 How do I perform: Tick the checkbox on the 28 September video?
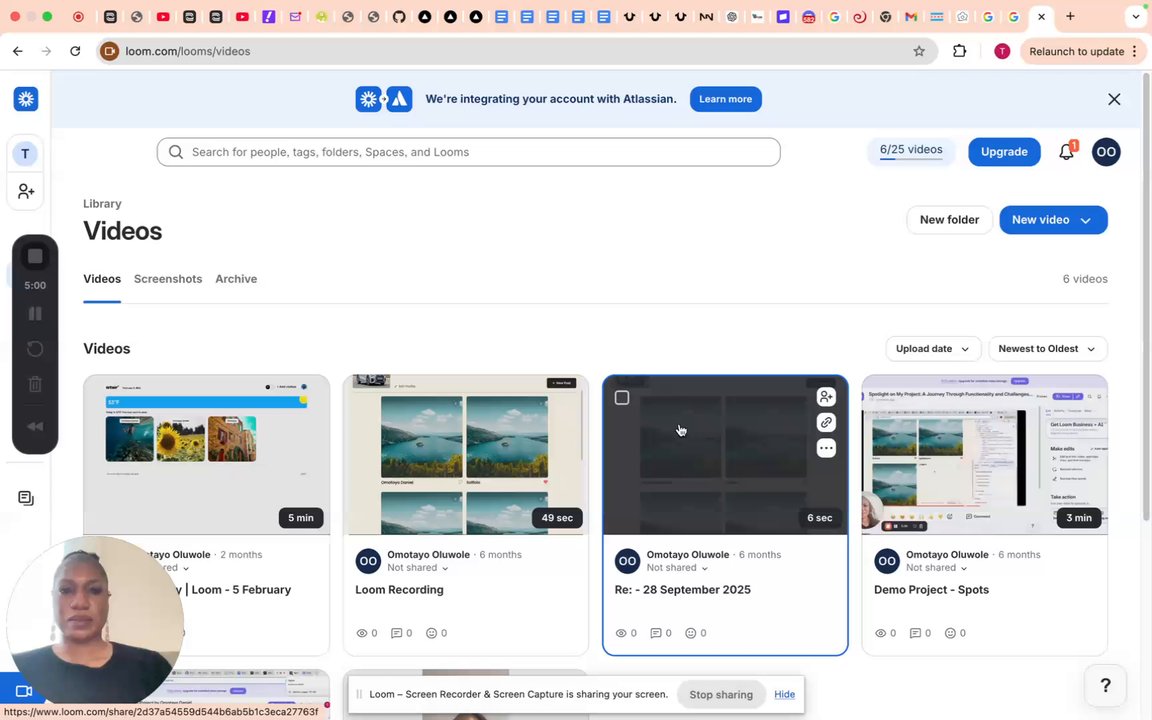pyautogui.click(x=622, y=397)
